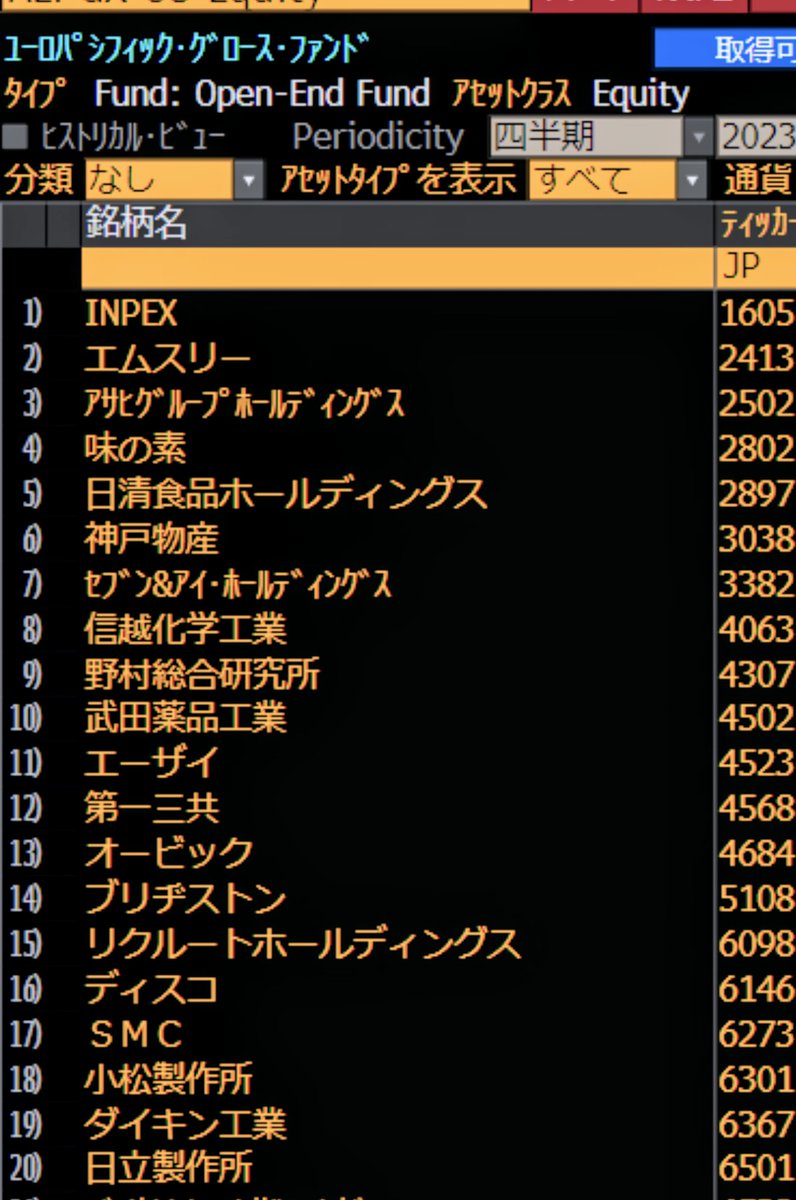Click row number 1) beside INPEX
Image resolution: width=796 pixels, height=1200 pixels.
coord(33,314)
